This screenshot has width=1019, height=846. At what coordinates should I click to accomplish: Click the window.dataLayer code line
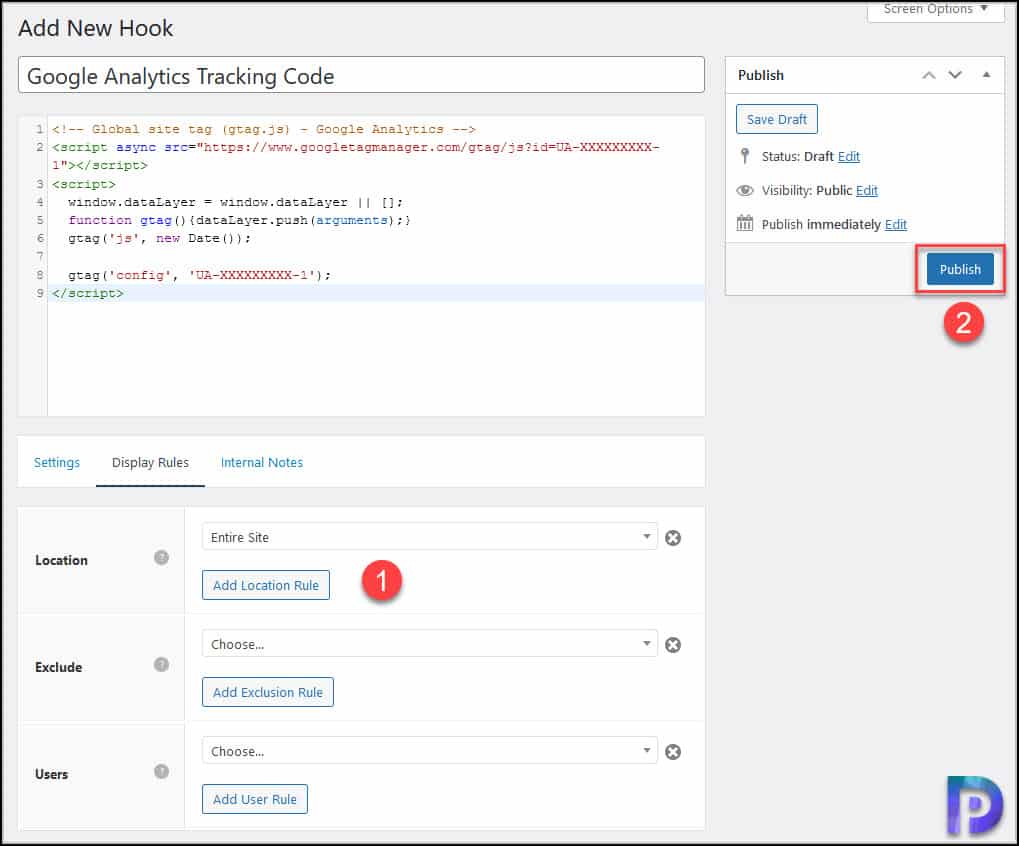235,202
